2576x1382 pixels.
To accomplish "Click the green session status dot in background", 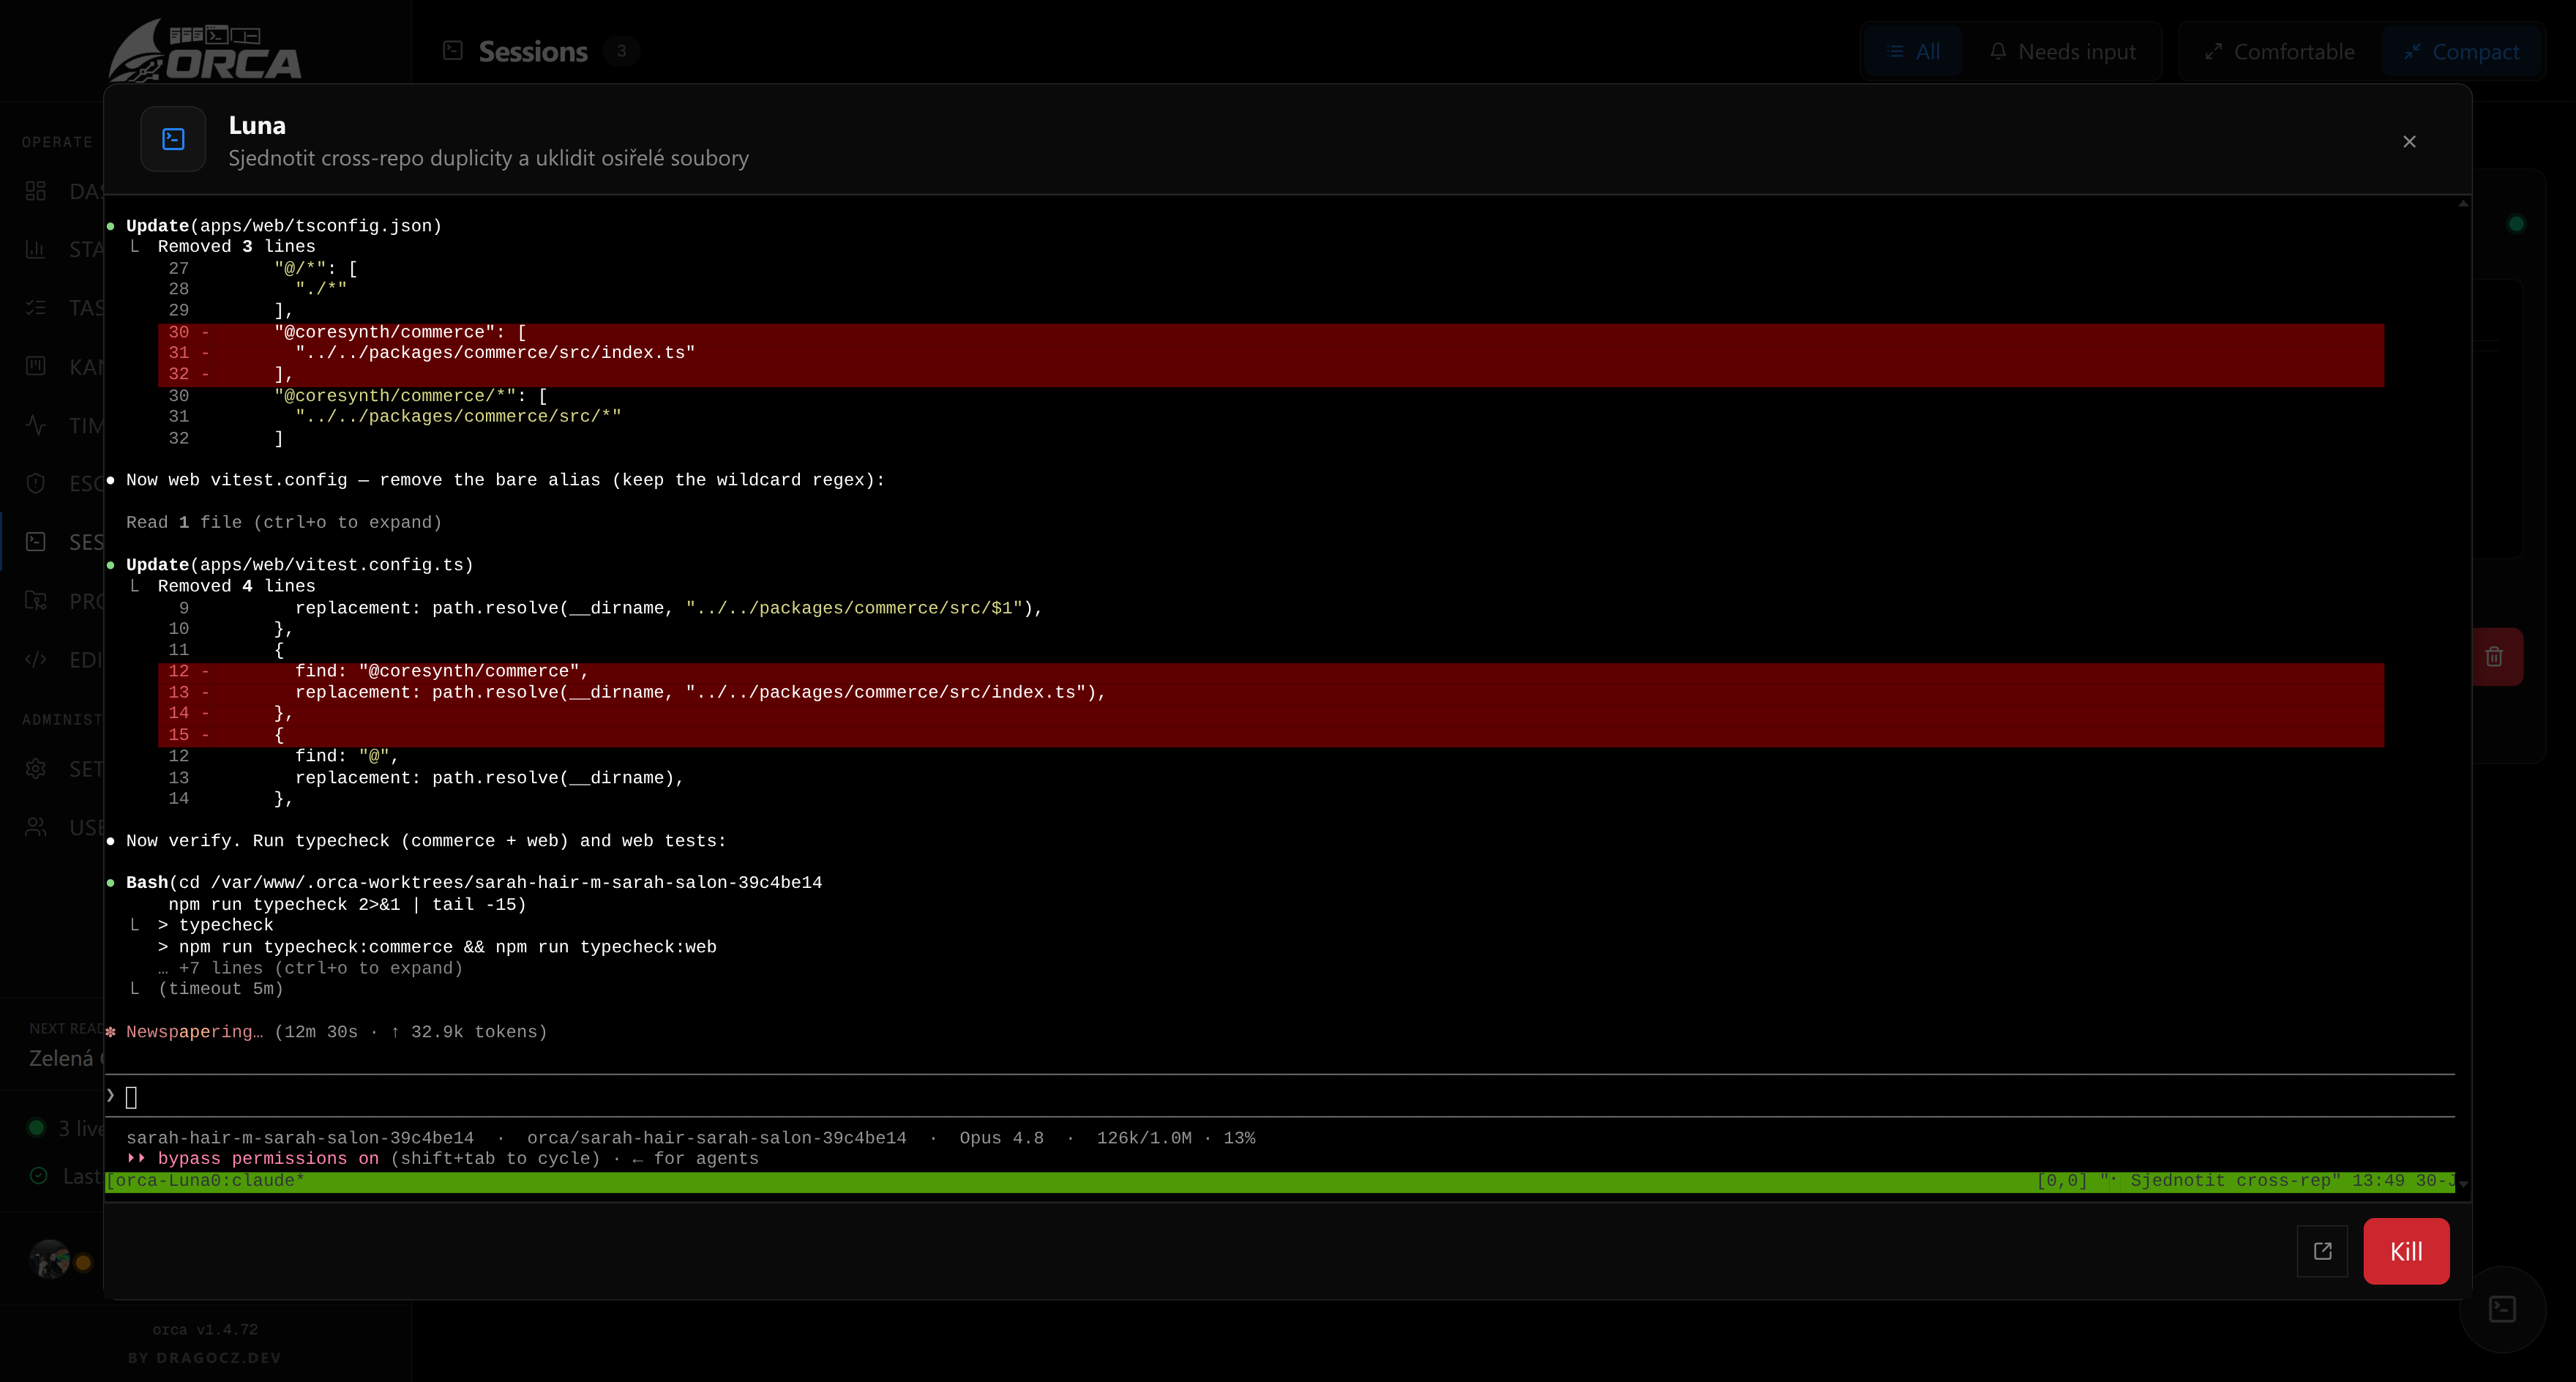I will click(2516, 224).
